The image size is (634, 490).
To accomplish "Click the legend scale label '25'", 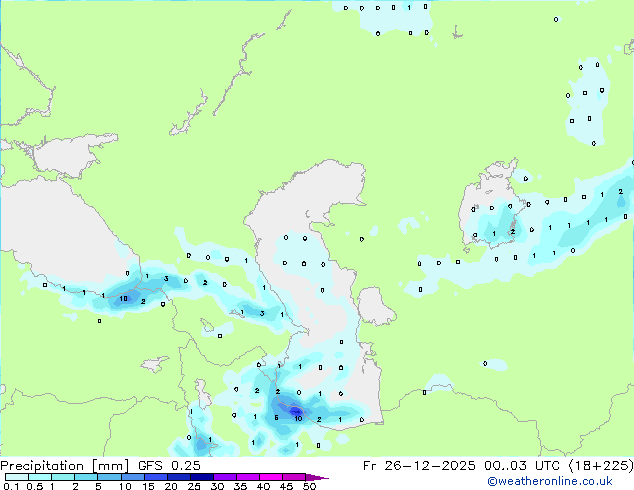I will pyautogui.click(x=194, y=486).
